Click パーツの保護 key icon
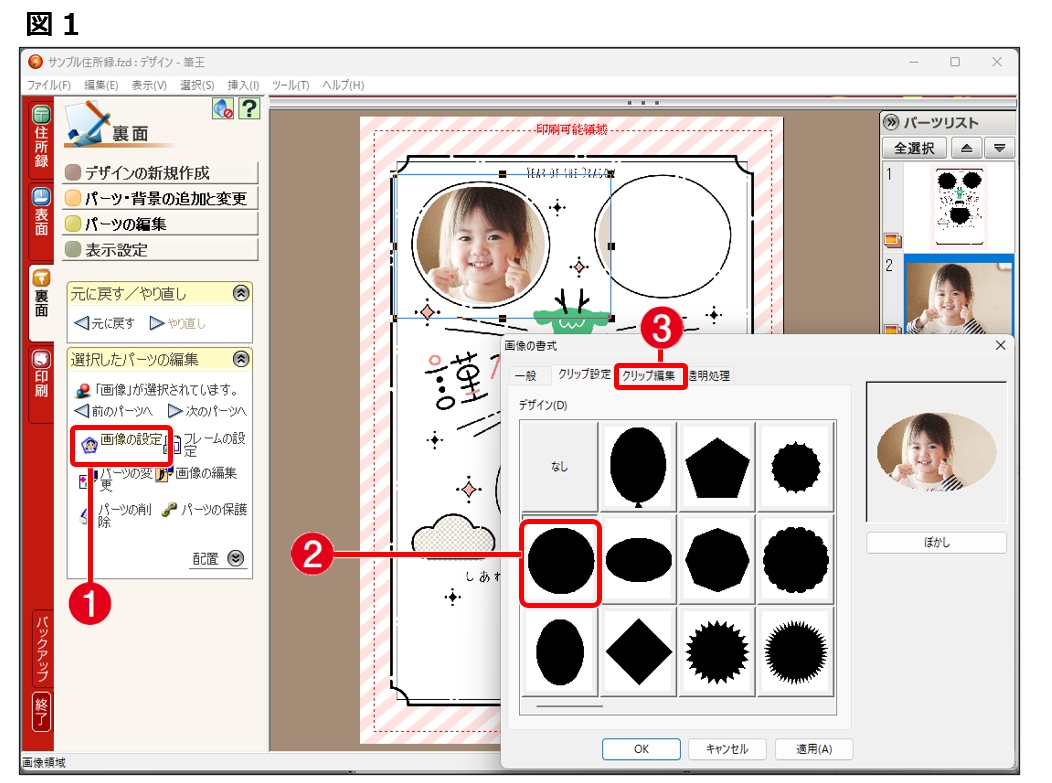The image size is (1052, 783). pos(169,510)
